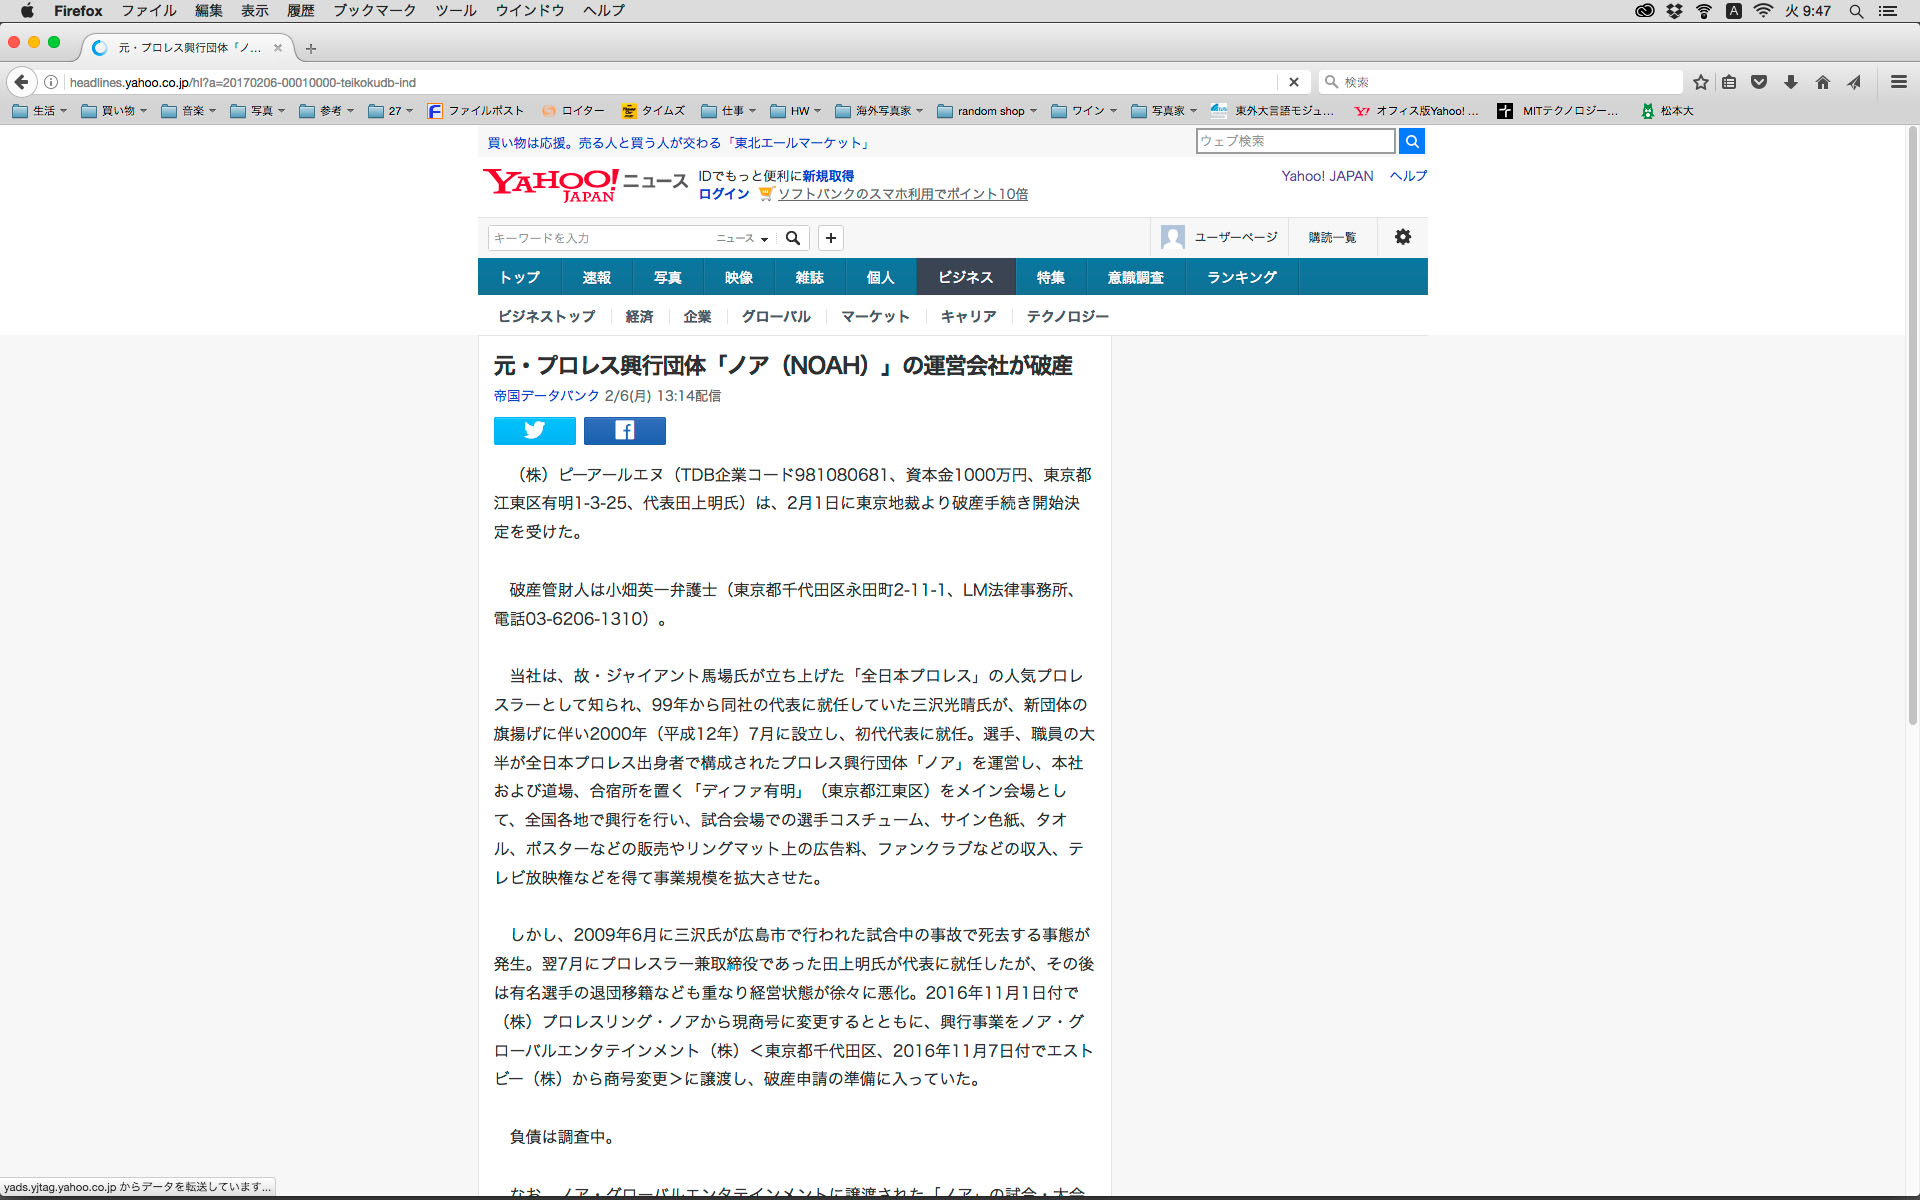Go to Firefox home page icon
The image size is (1920, 1200).
click(1822, 82)
